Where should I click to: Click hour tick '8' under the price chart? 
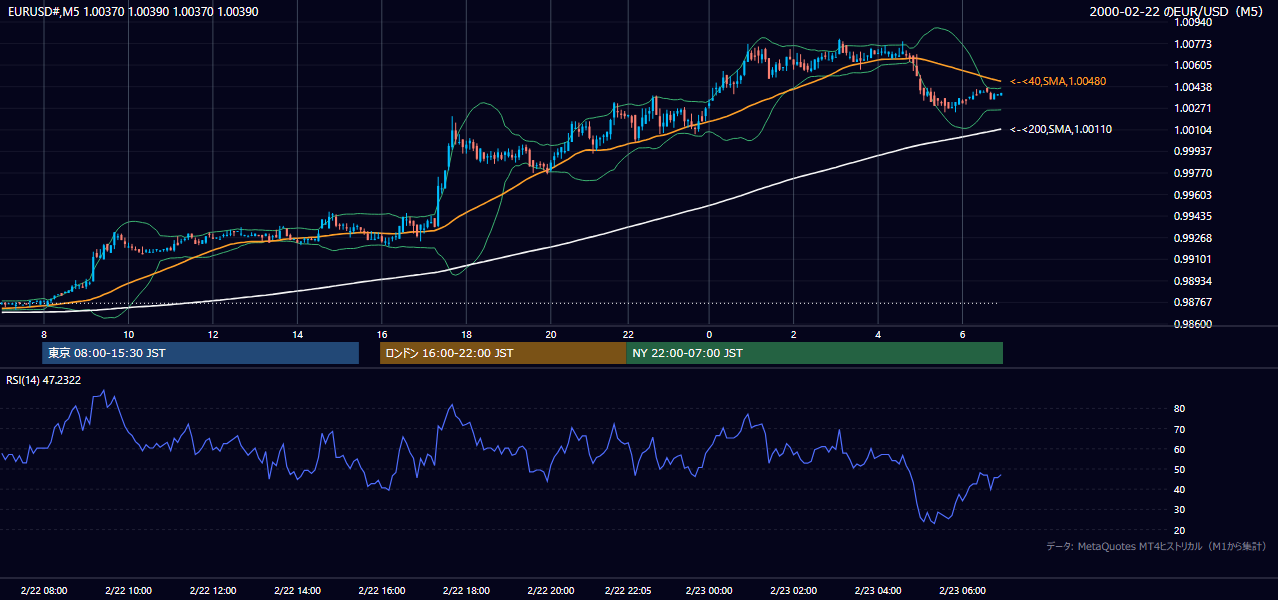tap(44, 334)
